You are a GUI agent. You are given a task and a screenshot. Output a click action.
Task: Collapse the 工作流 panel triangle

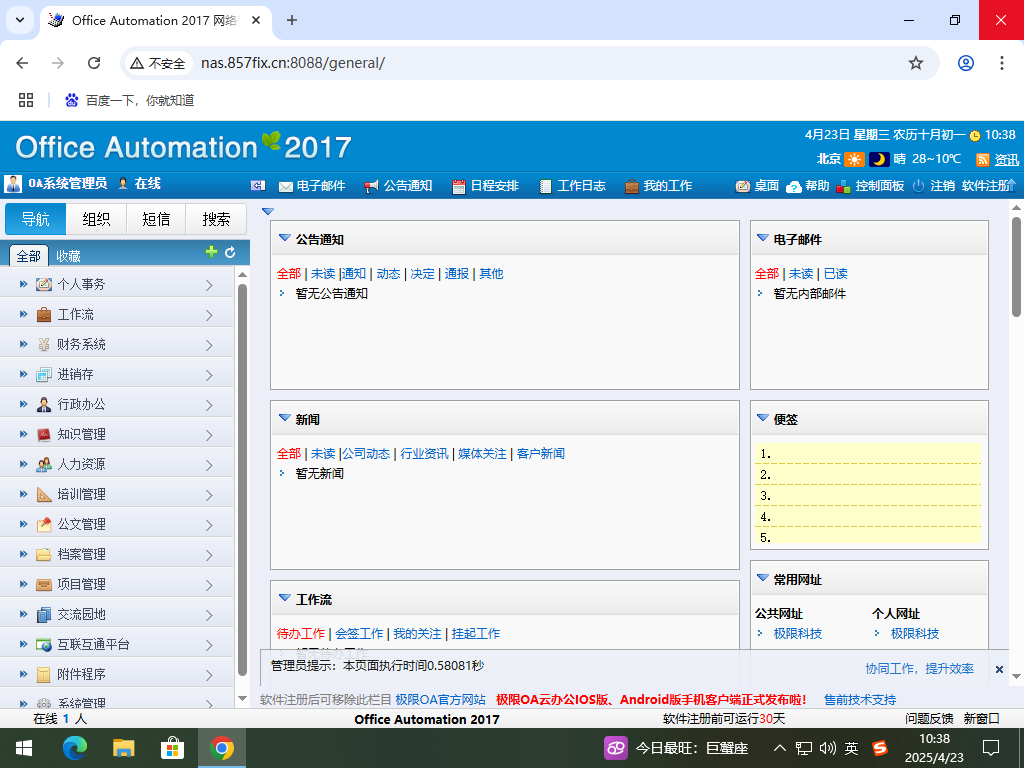click(x=285, y=598)
